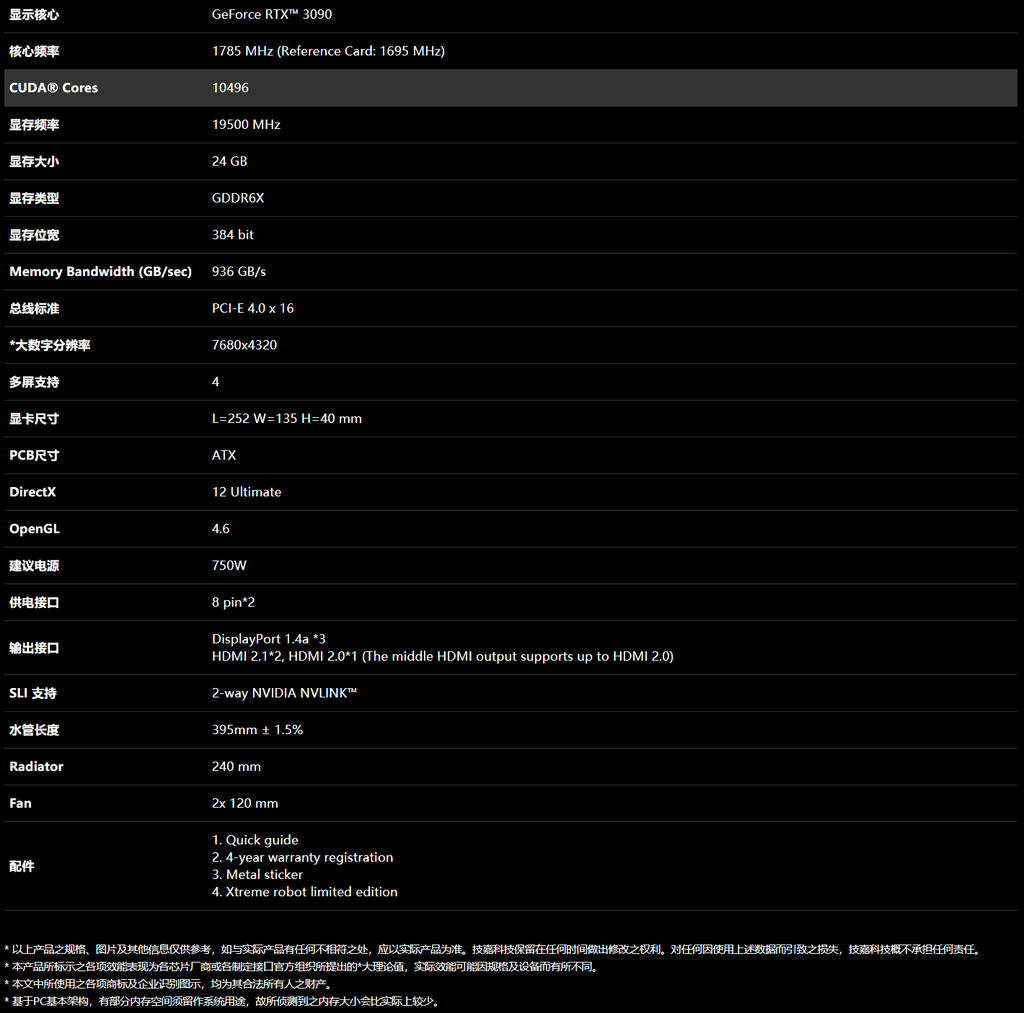Click the DirectX label
The width and height of the screenshot is (1024, 1013).
coord(33,492)
